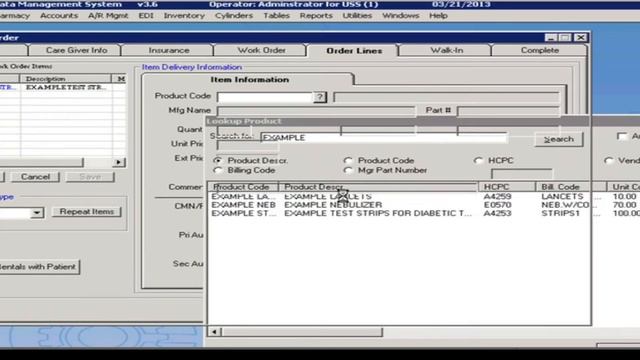Click the product code lookup question-mark button

(x=320, y=97)
